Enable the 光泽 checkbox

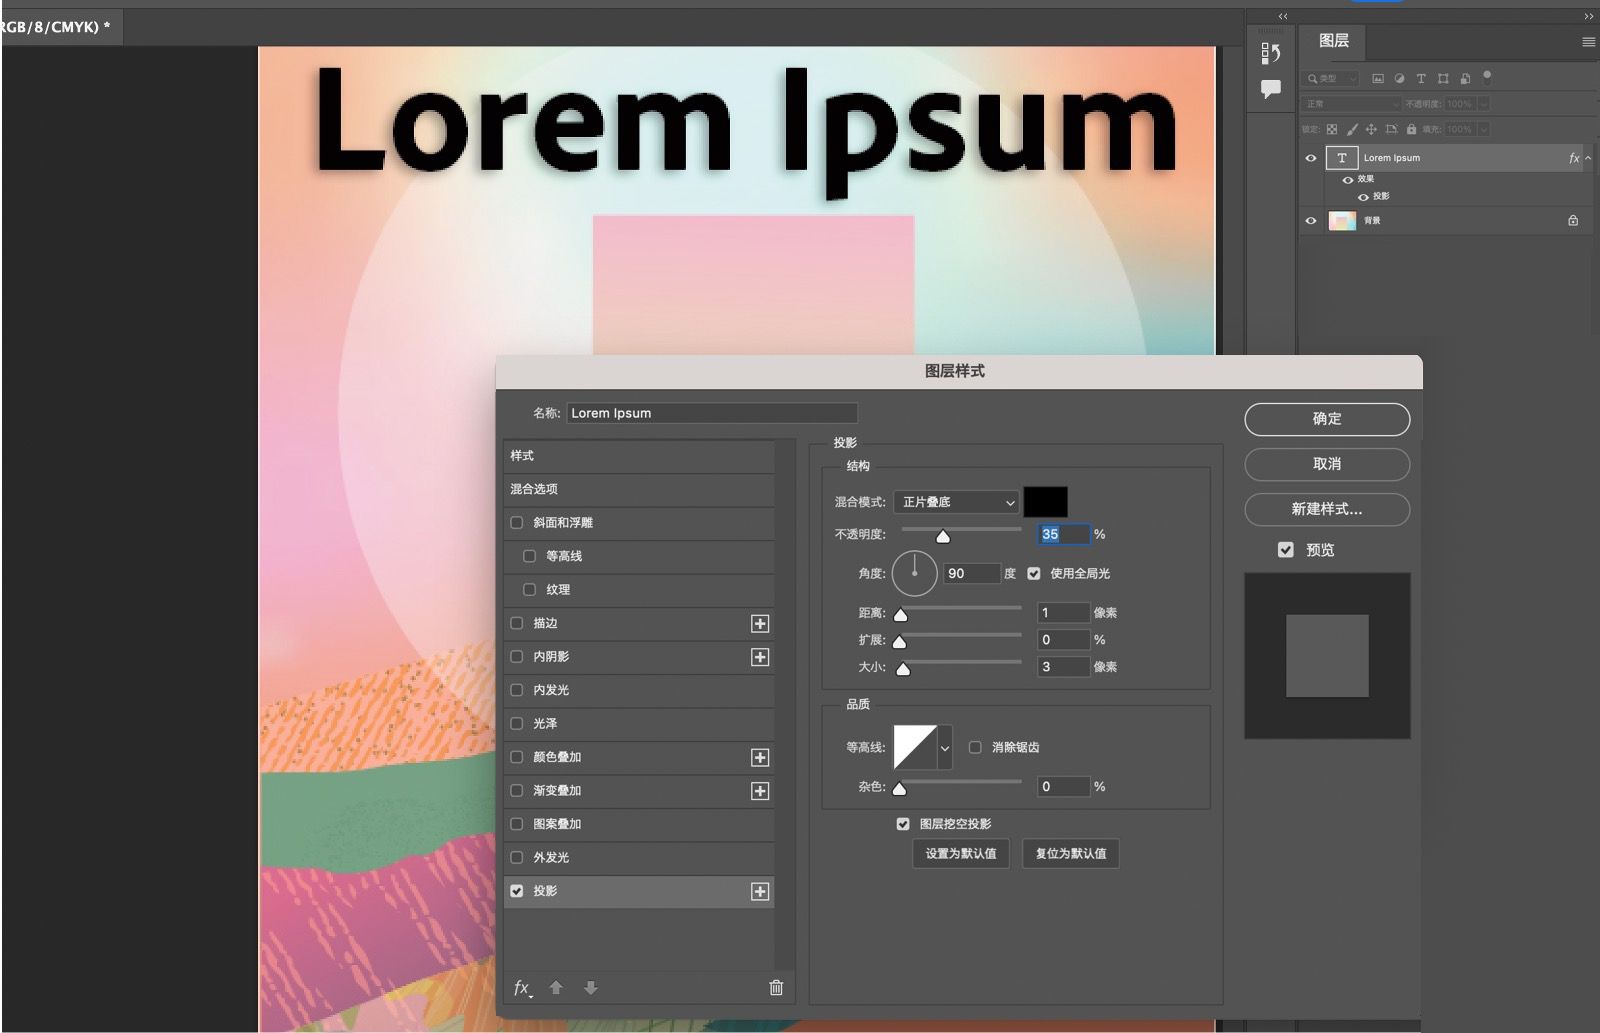(x=517, y=723)
